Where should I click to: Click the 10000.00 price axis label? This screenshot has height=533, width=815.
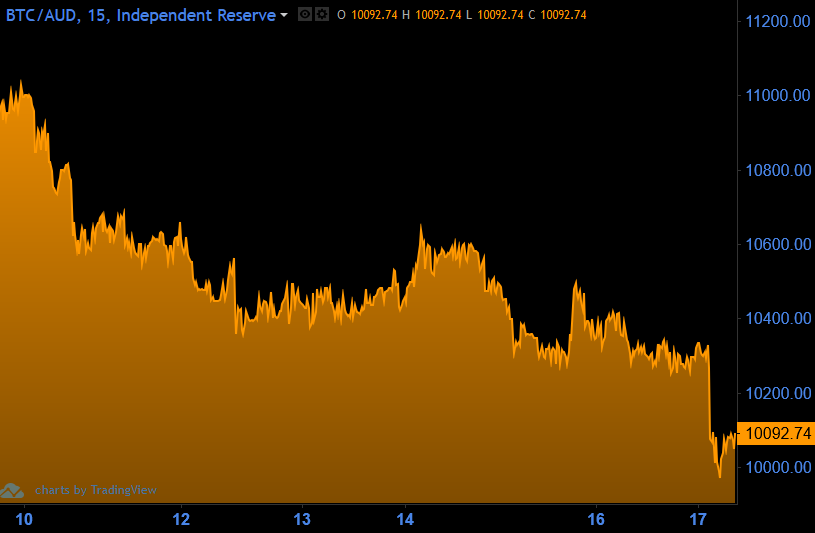pyautogui.click(x=778, y=467)
